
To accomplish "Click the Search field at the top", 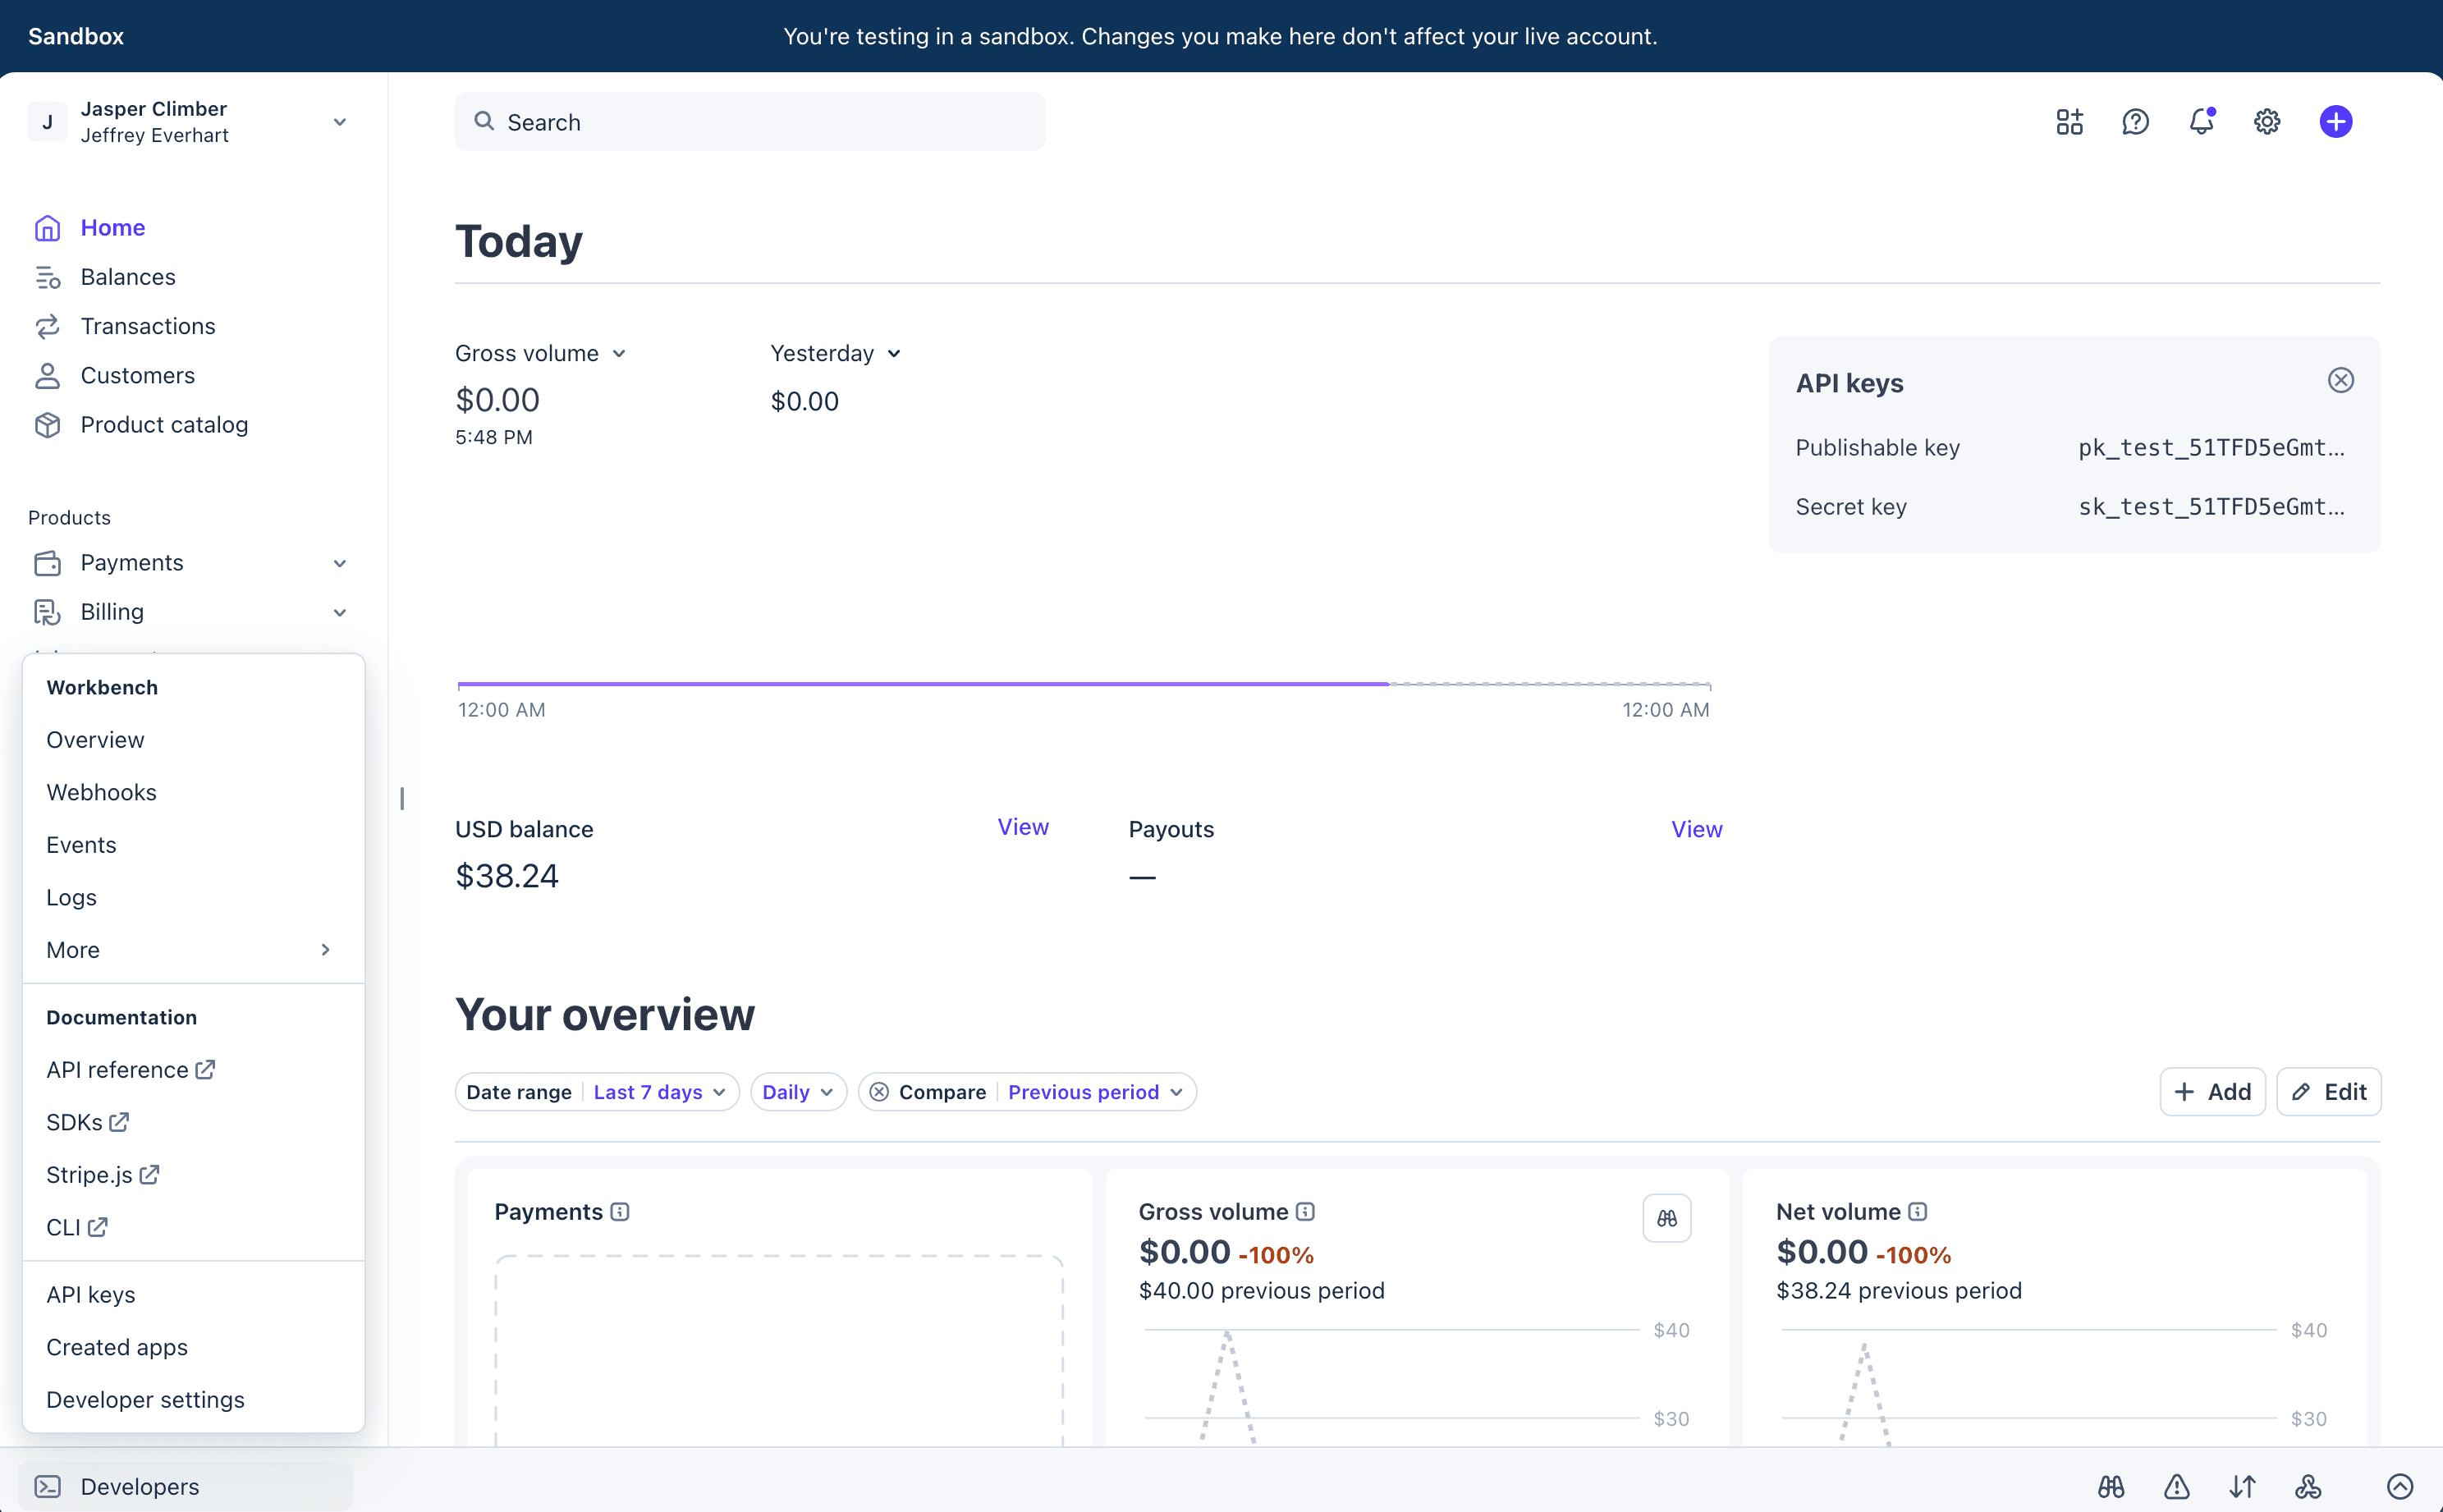I will click(x=750, y=121).
